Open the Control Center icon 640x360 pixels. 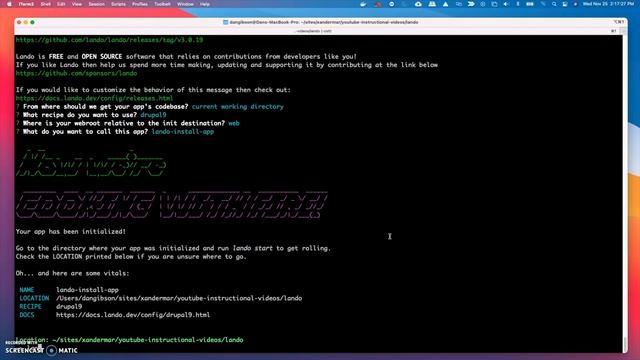[565, 4]
